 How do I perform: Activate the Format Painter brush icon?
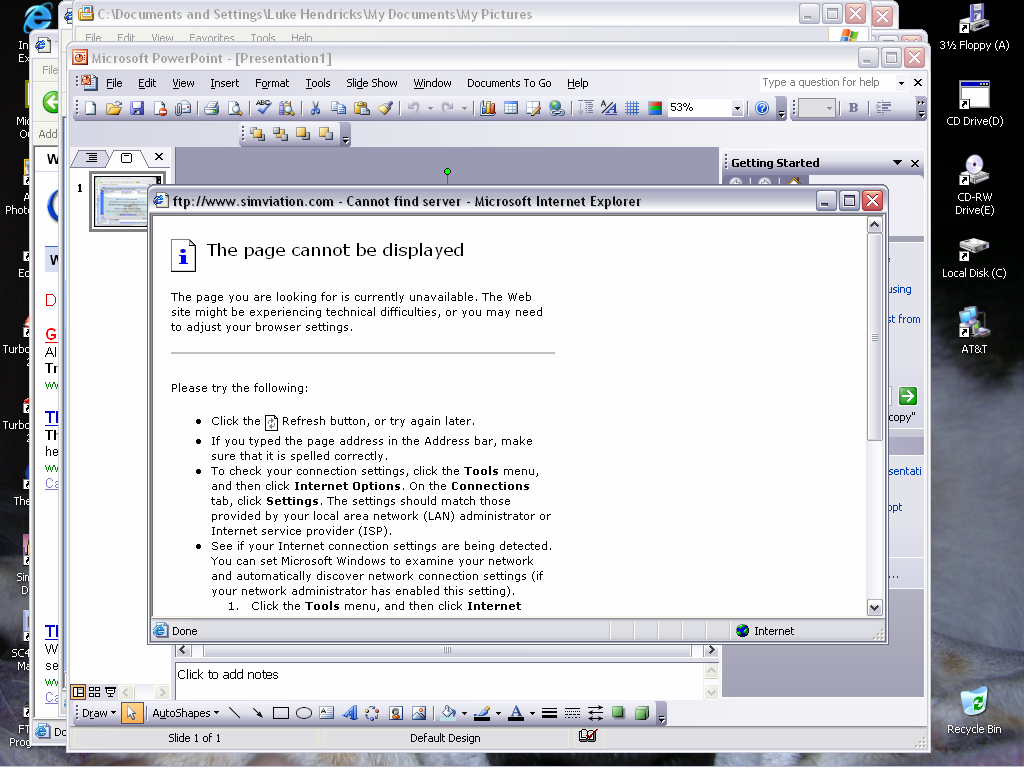pos(385,108)
